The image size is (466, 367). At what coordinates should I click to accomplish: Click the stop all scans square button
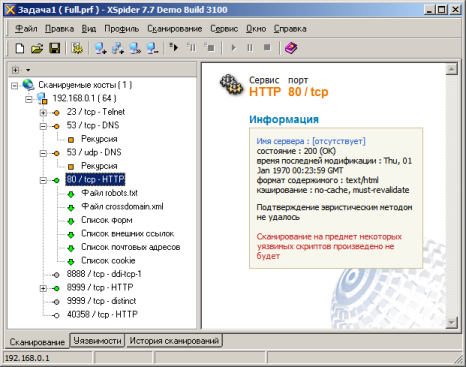coord(267,48)
